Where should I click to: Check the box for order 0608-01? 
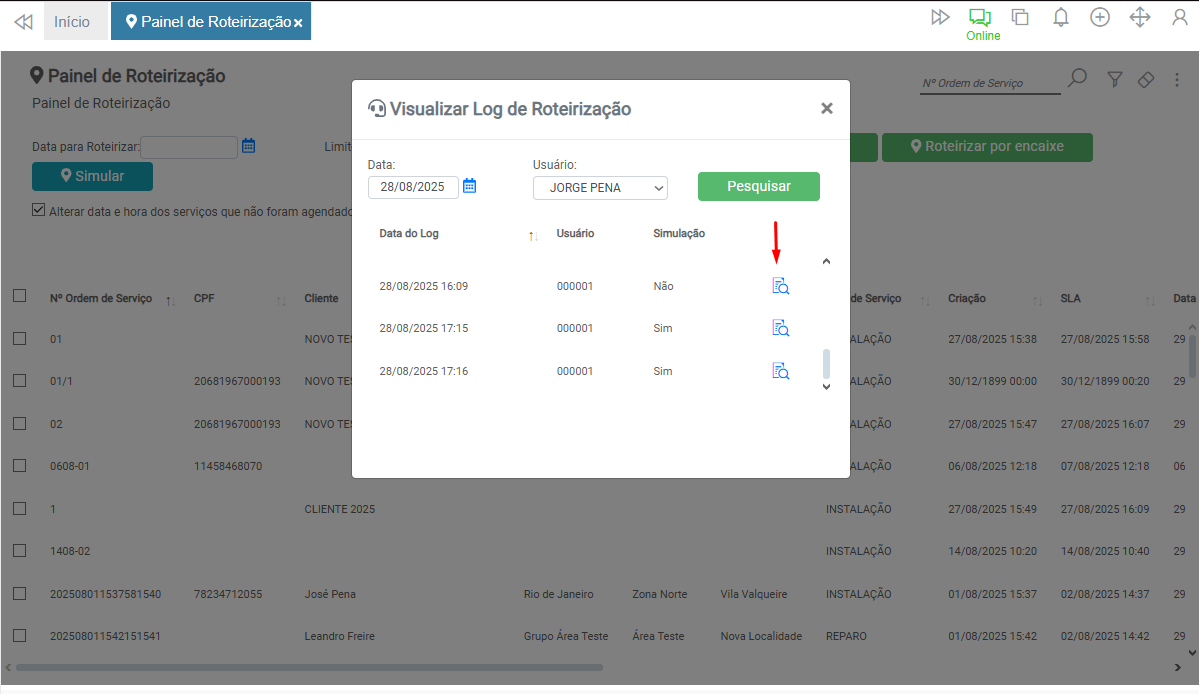click(x=19, y=466)
